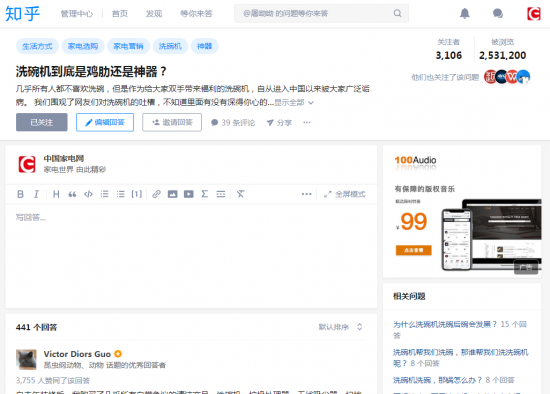Upload an image via editor toolbar

[172, 194]
